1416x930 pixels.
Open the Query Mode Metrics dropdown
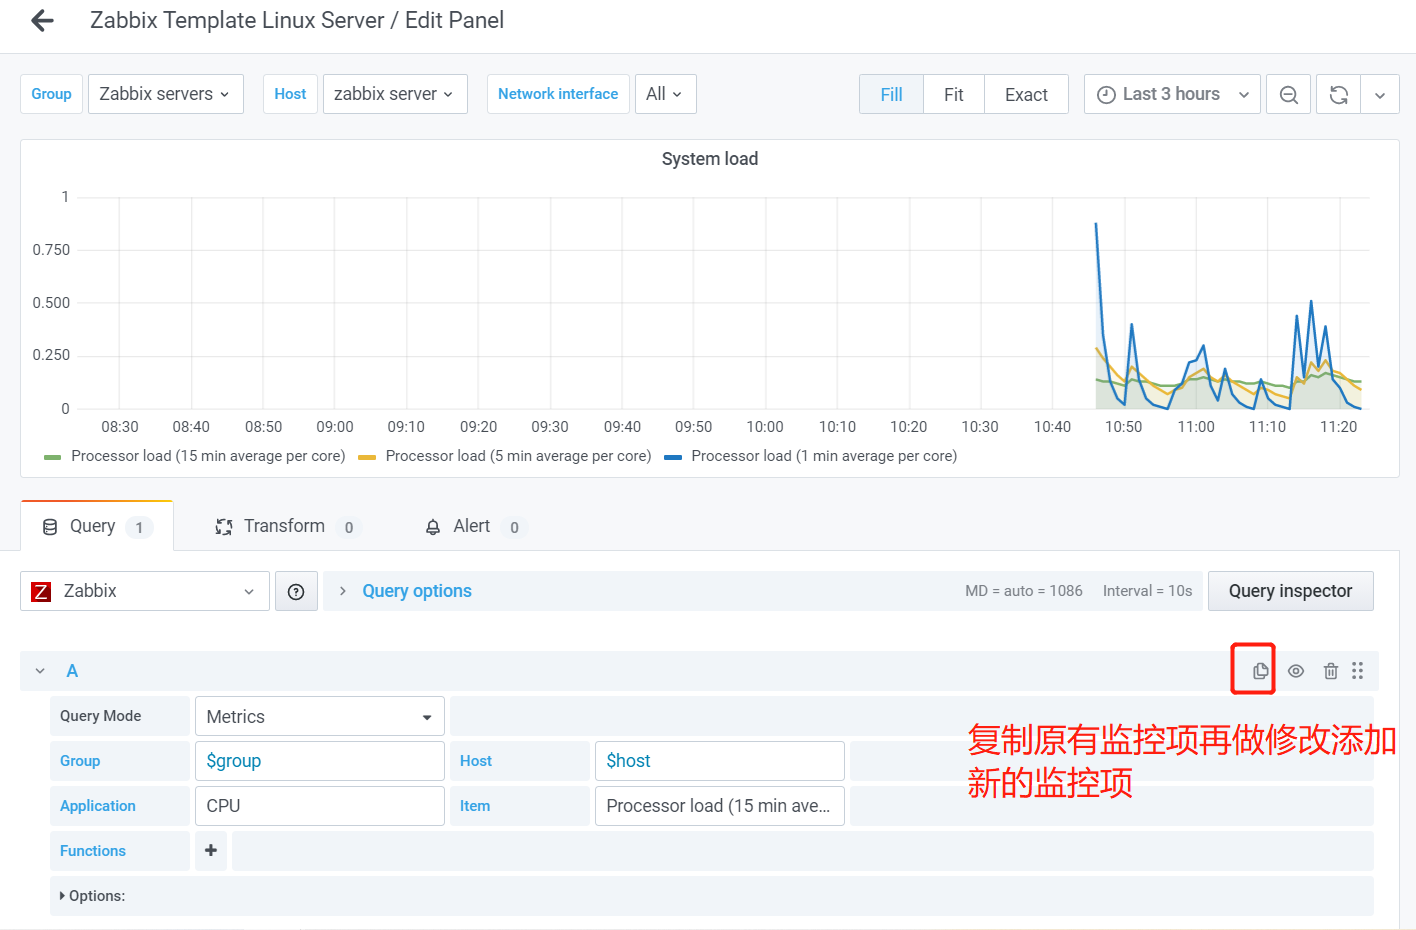pyautogui.click(x=320, y=716)
